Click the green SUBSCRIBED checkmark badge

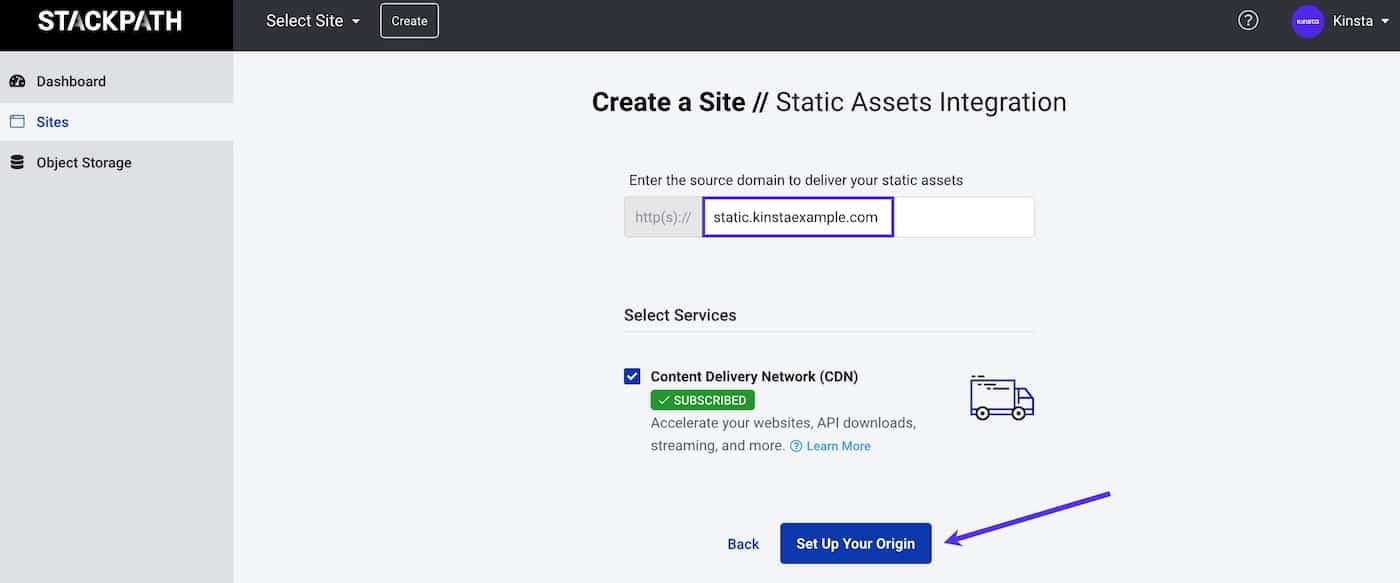tap(702, 399)
